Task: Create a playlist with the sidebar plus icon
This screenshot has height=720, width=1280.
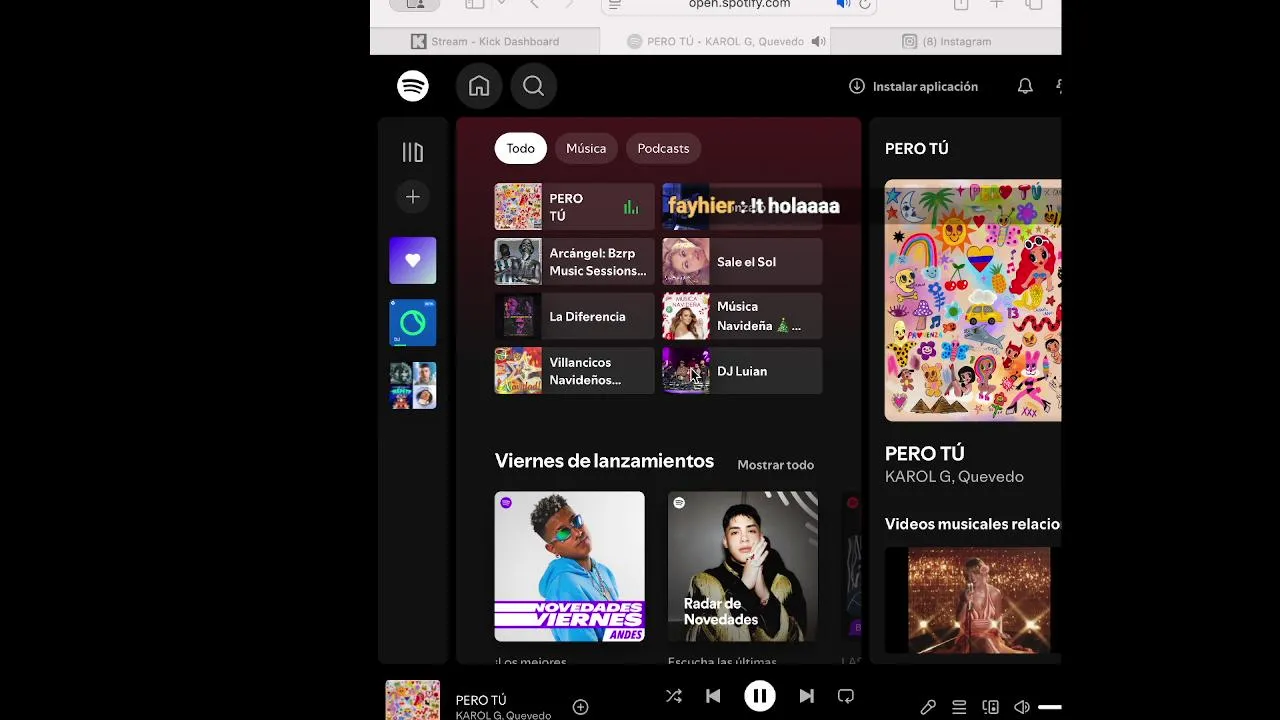Action: point(413,197)
